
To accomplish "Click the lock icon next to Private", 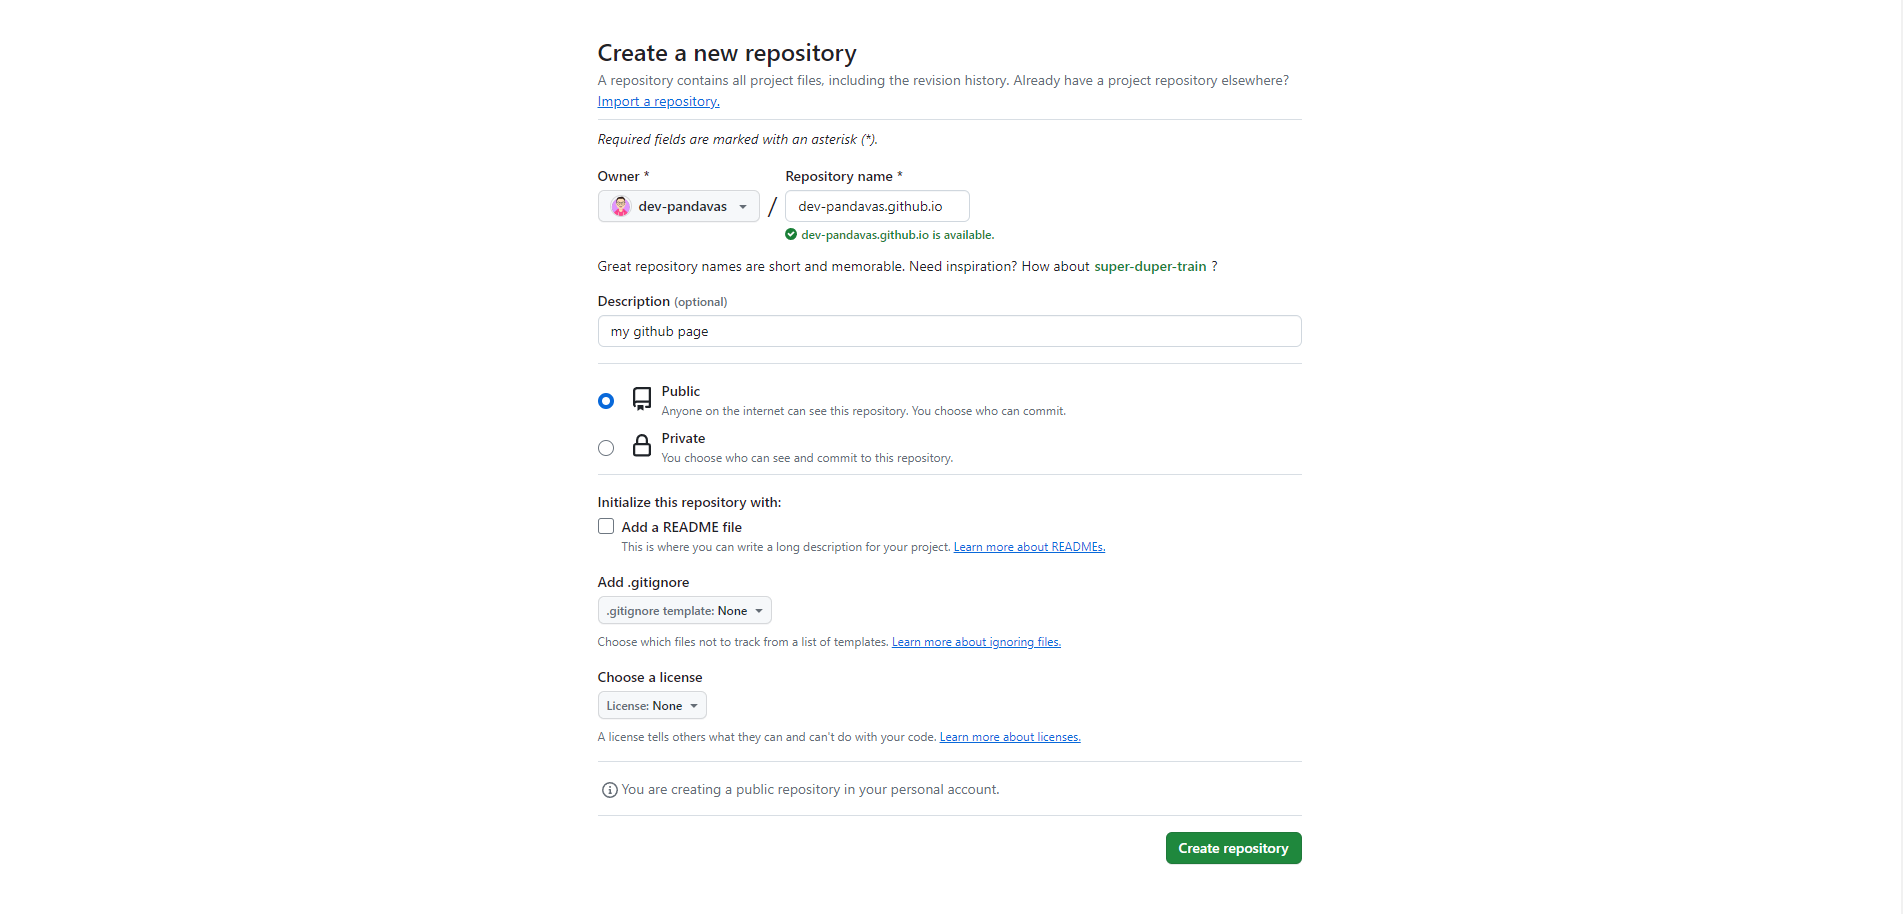I will coord(641,446).
